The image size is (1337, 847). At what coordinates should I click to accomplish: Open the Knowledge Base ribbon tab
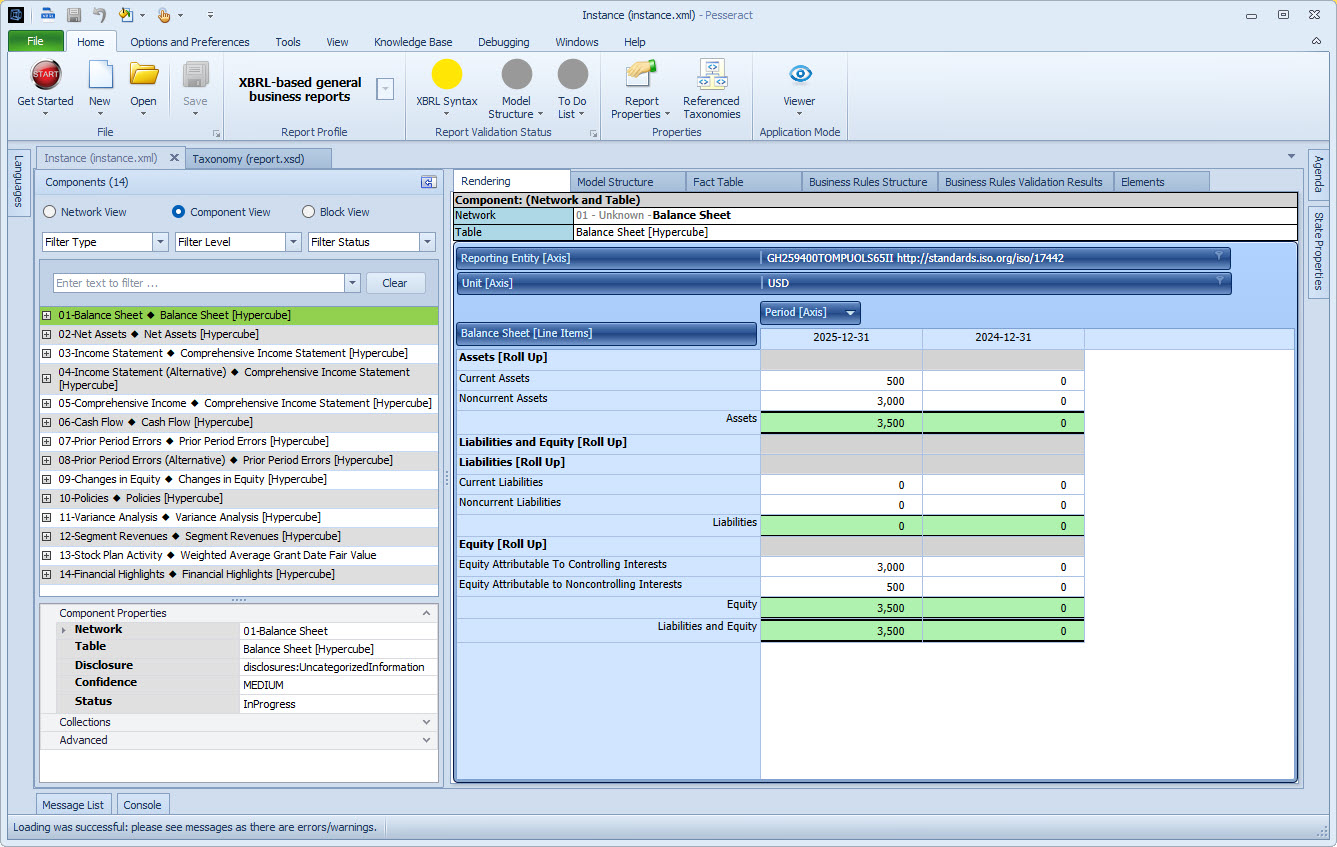coord(413,42)
